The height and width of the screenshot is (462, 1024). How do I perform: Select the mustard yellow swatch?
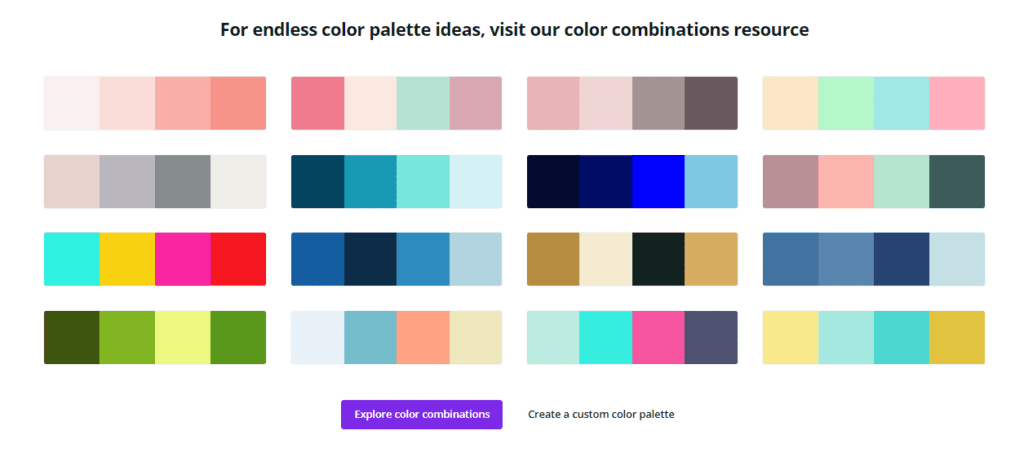[957, 337]
